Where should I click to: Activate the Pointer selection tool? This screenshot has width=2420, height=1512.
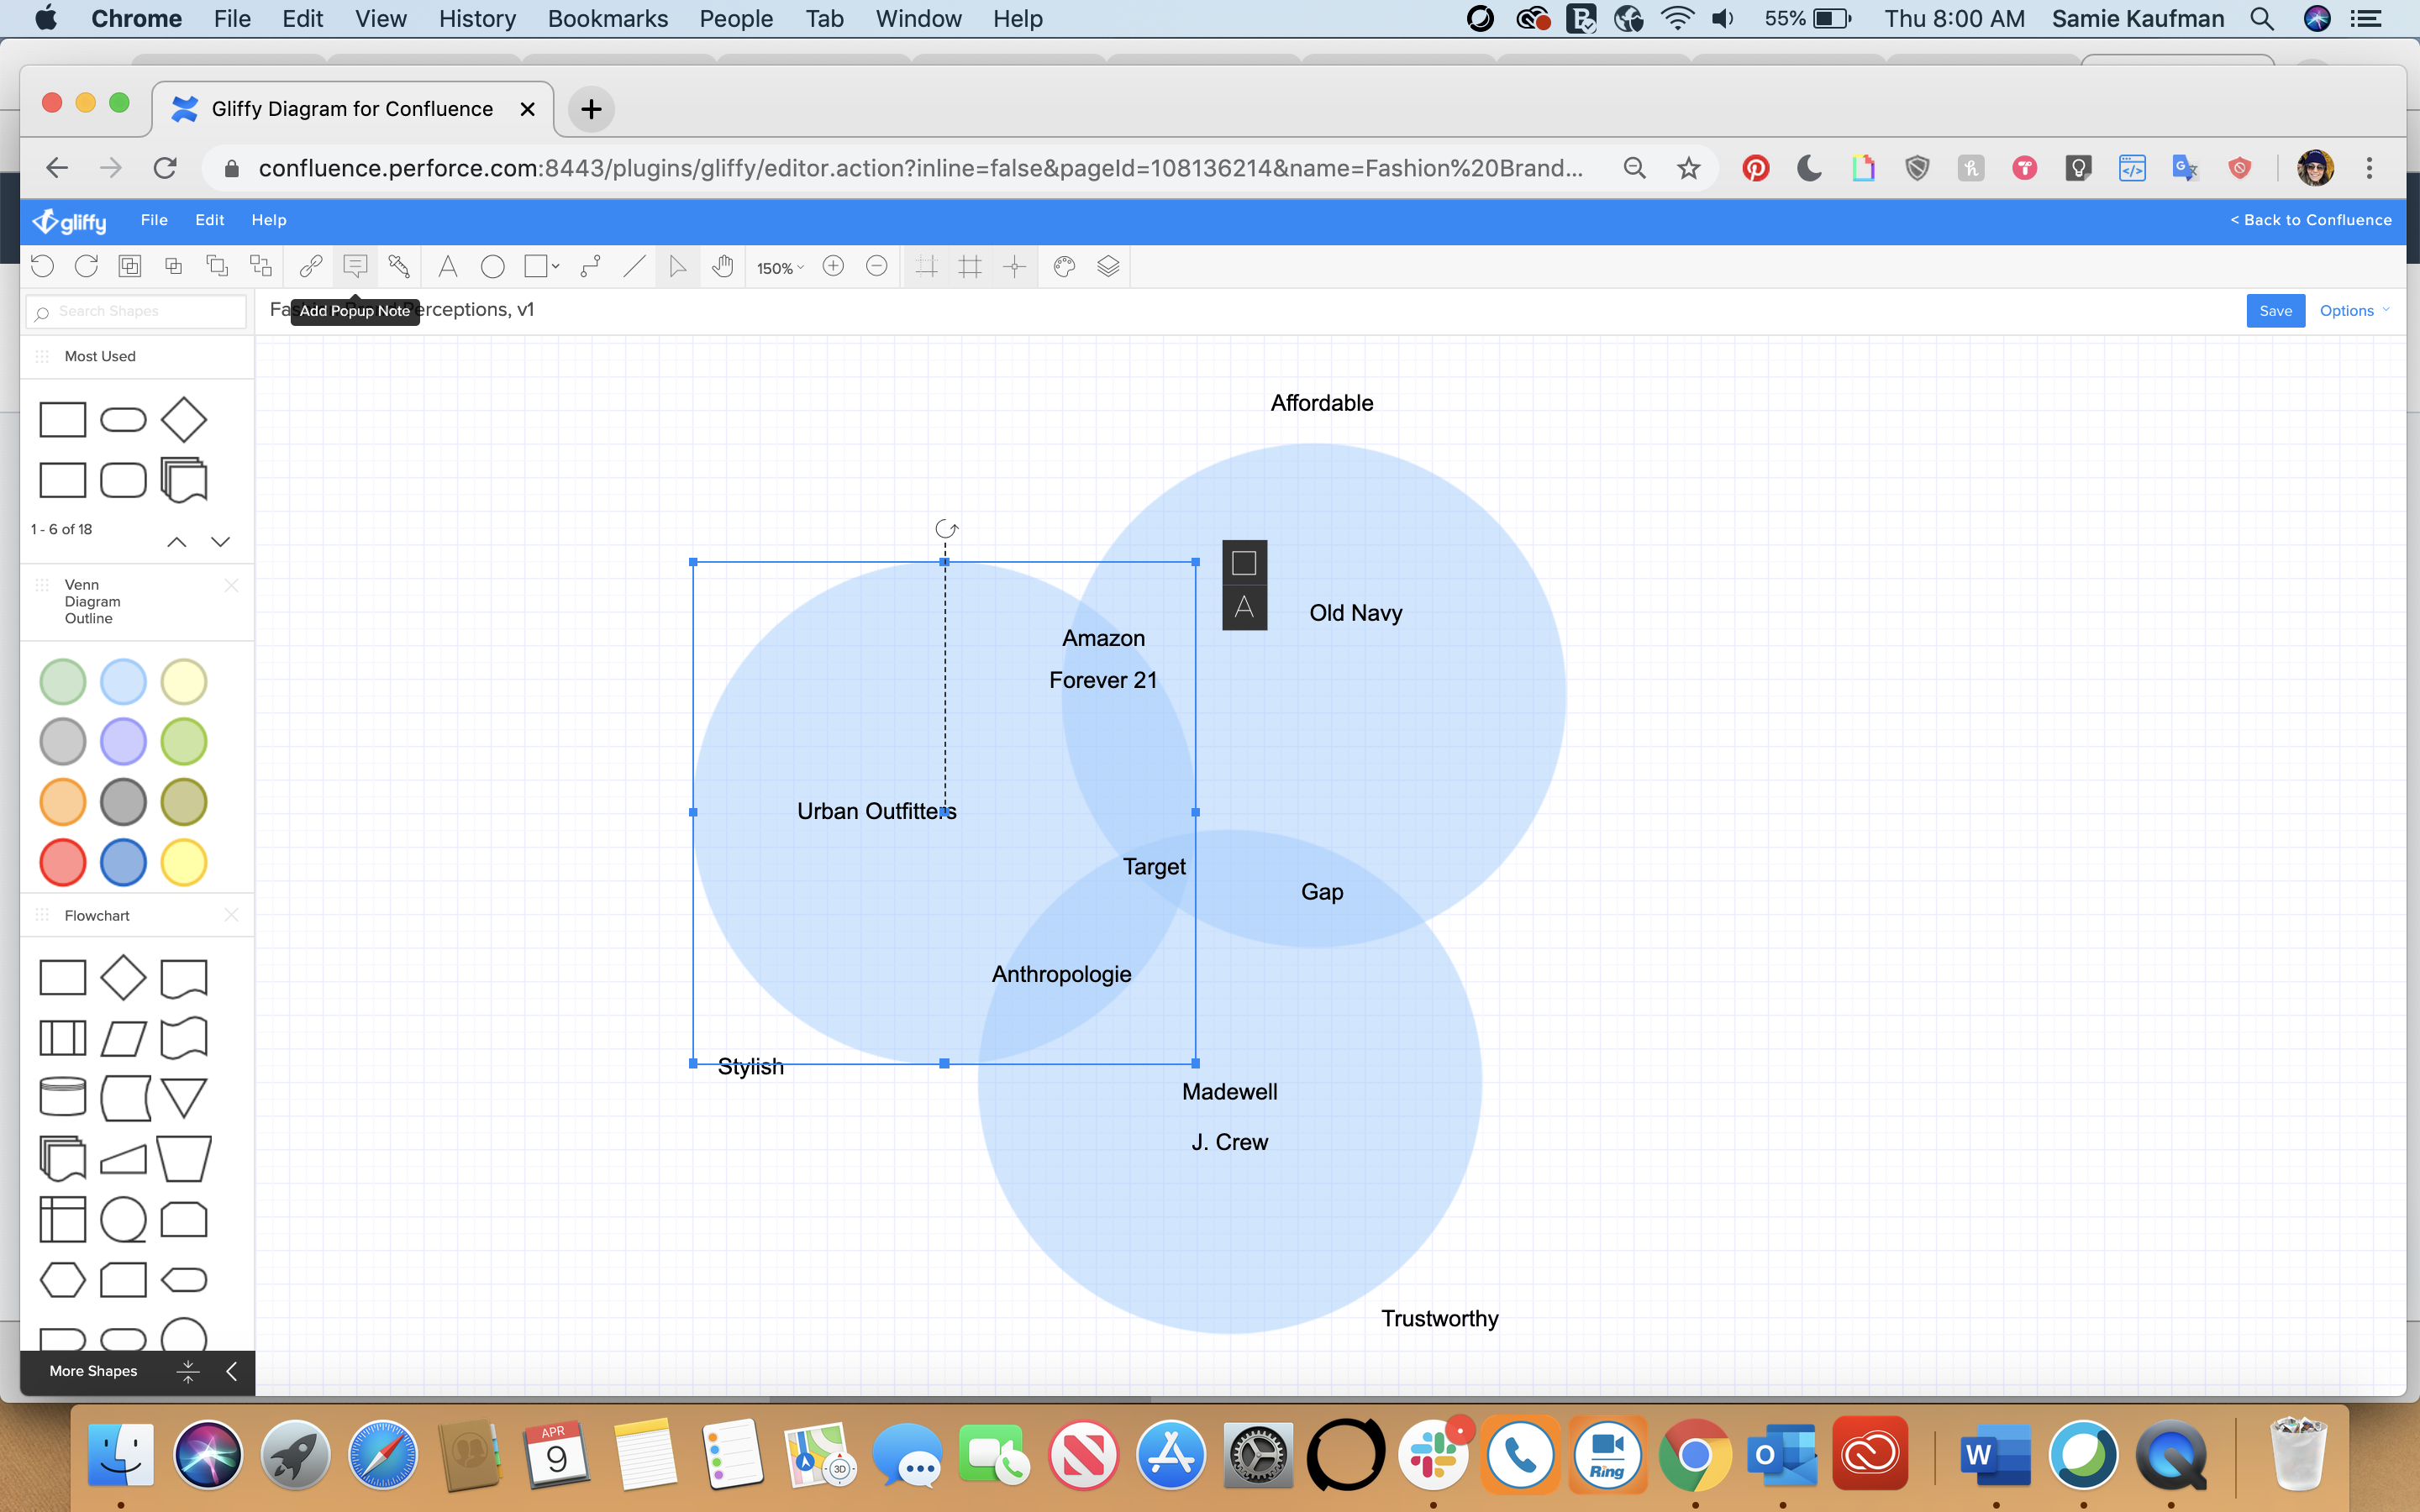click(678, 266)
